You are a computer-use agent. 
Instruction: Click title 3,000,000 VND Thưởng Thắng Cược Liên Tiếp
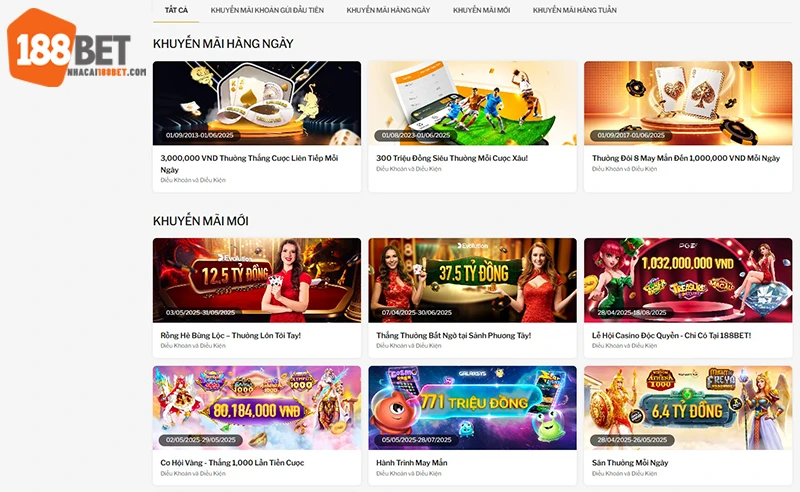[x=249, y=164]
